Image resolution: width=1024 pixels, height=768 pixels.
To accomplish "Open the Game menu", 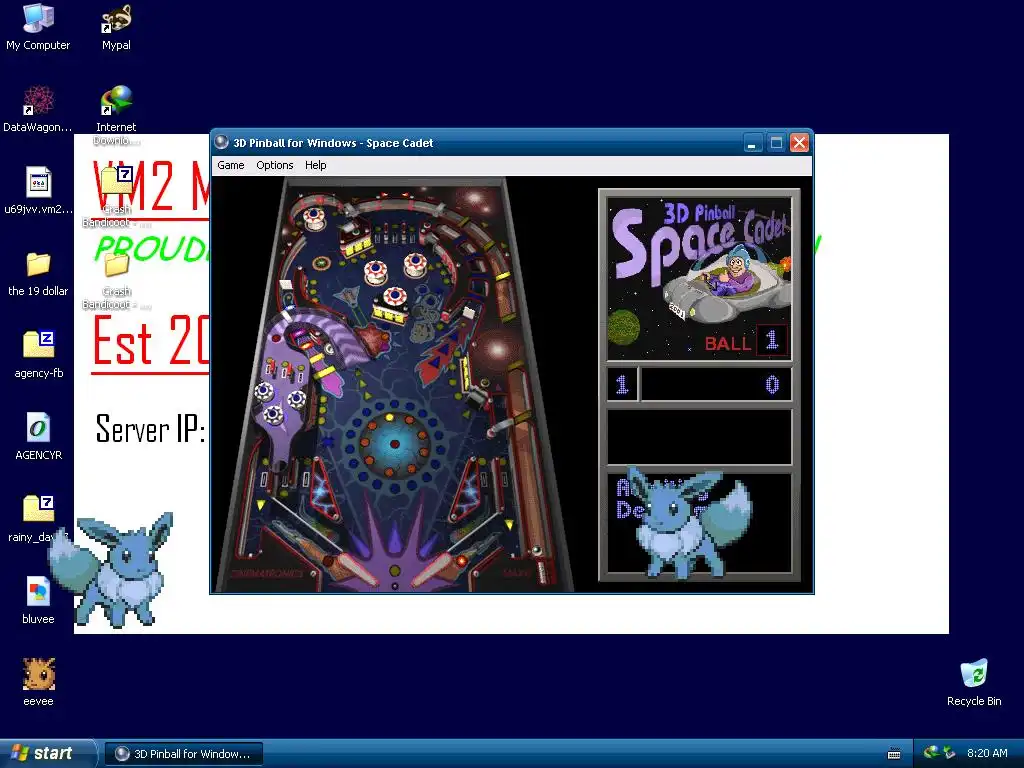I will pos(231,165).
